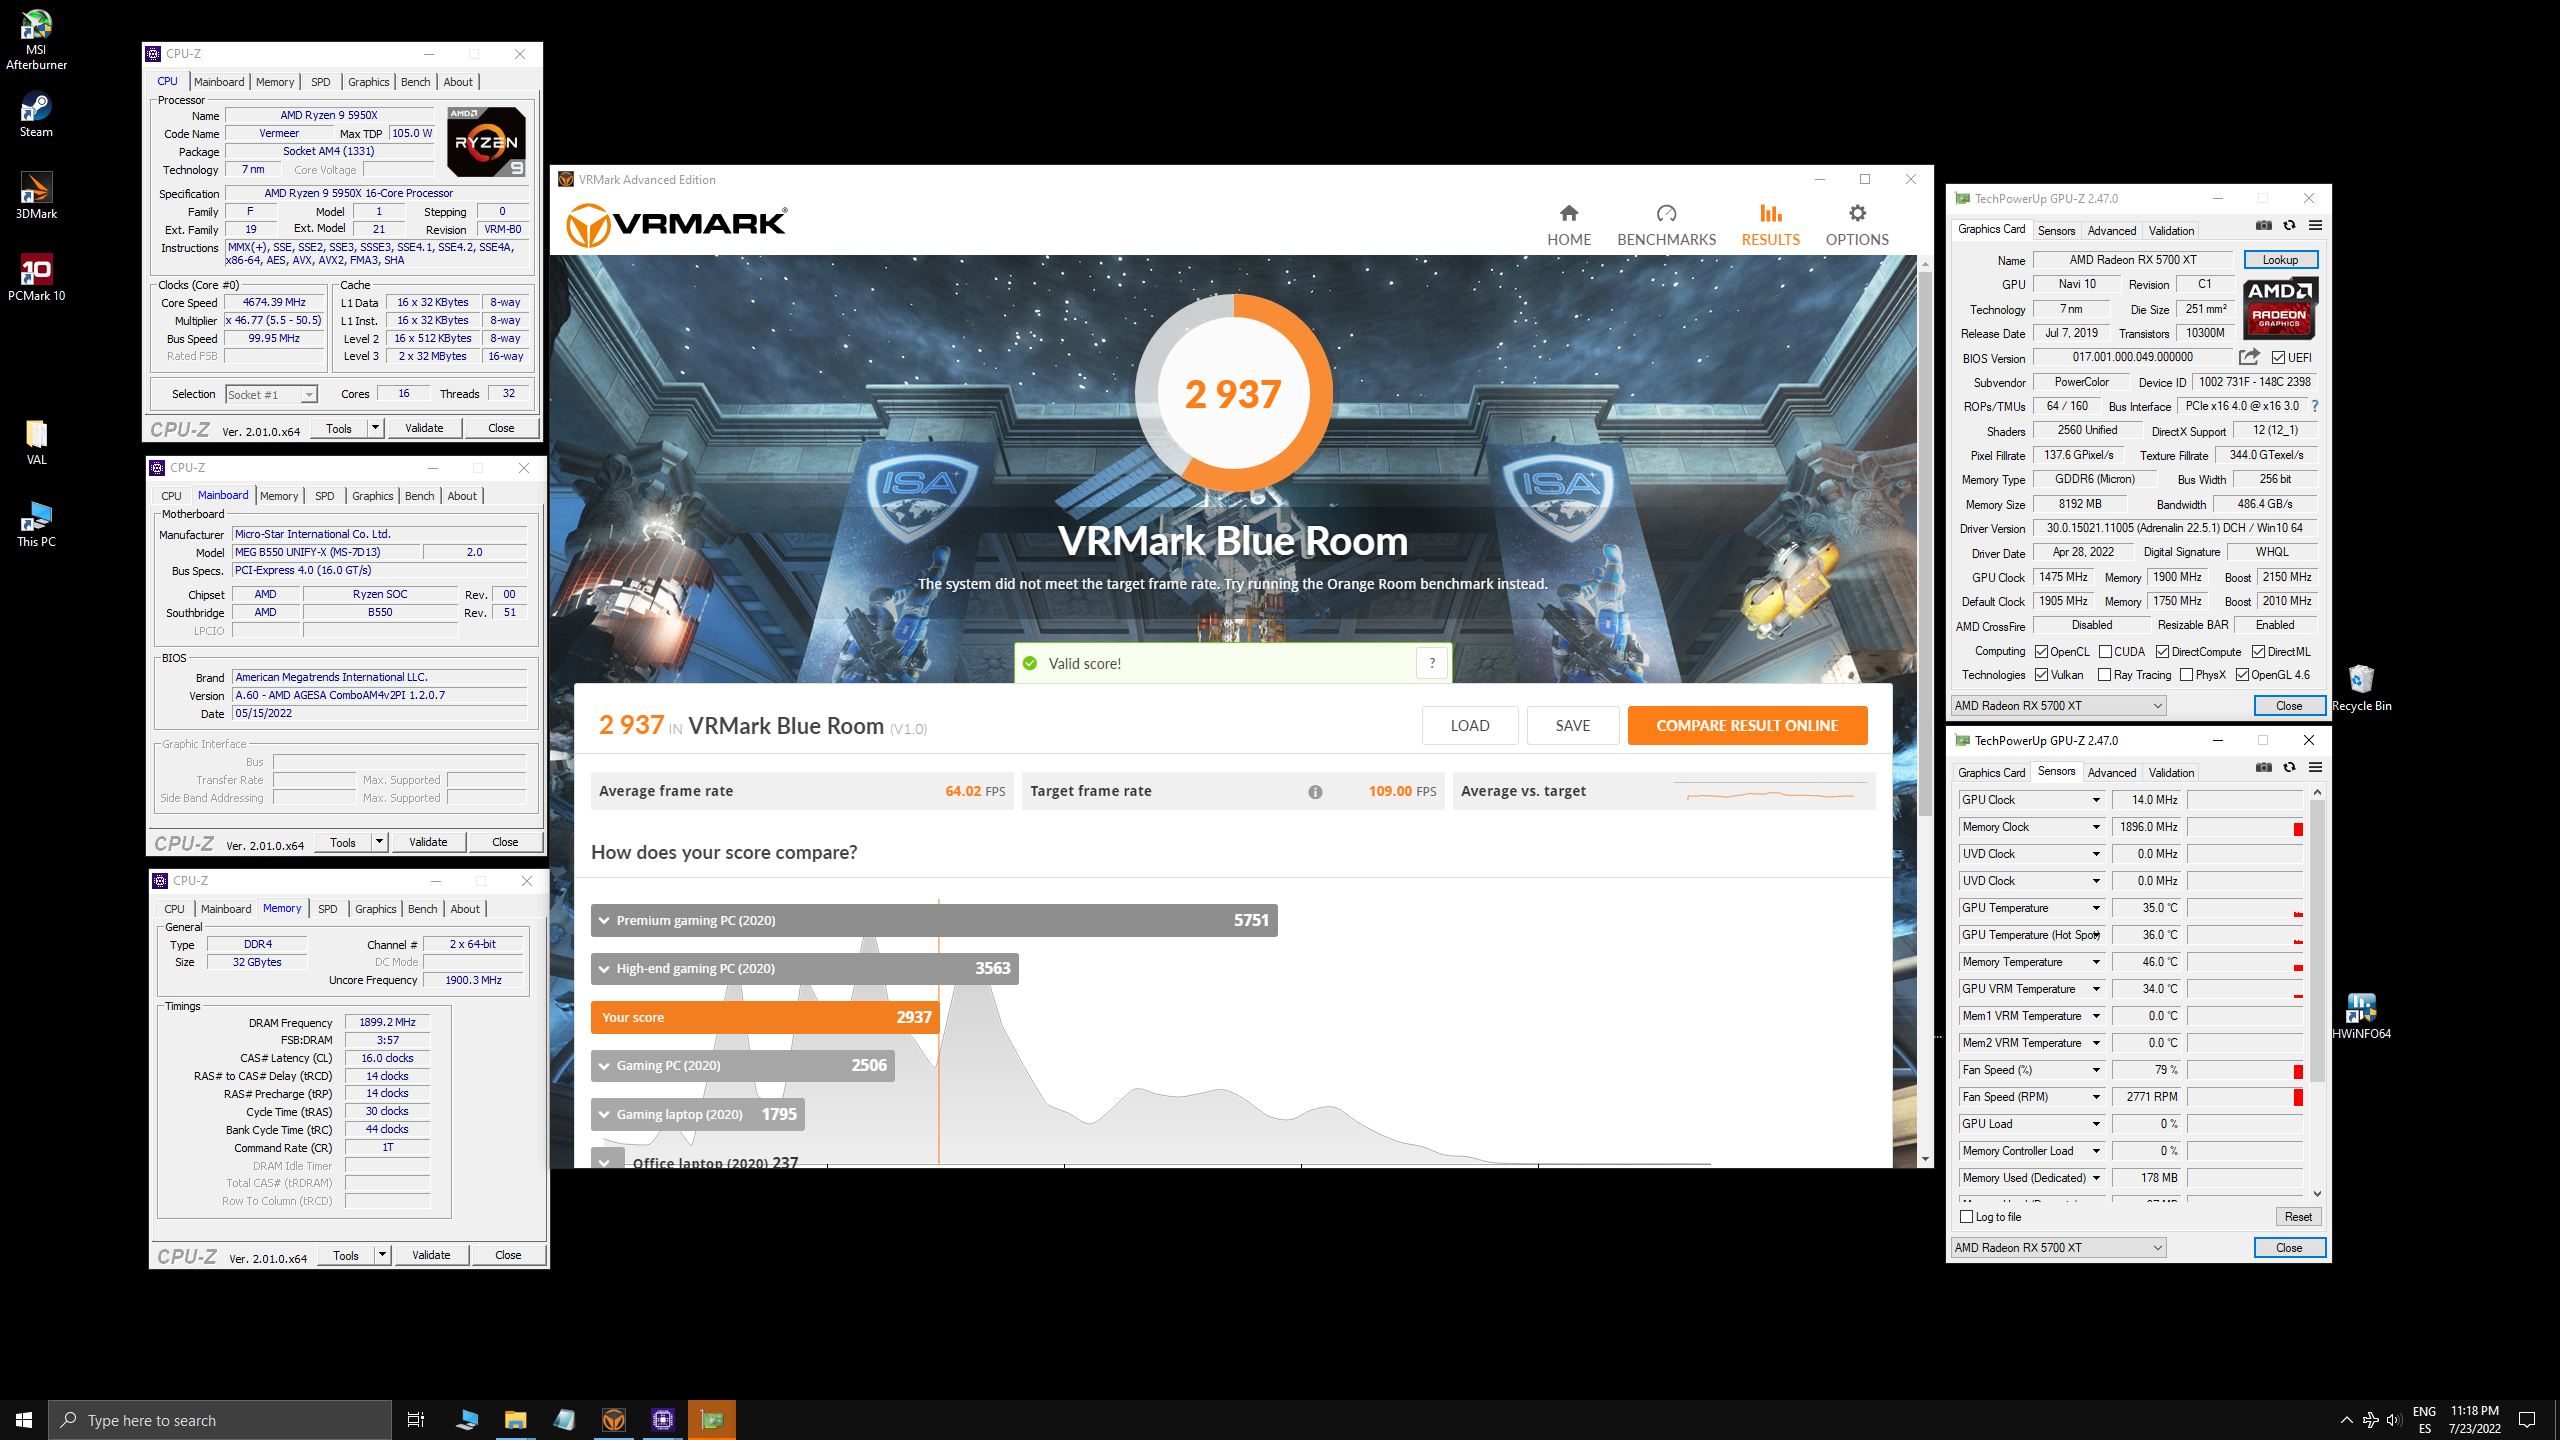Screen dimensions: 2560x1440
Task: Open File Explorer from taskbar
Action: (x=515, y=1420)
